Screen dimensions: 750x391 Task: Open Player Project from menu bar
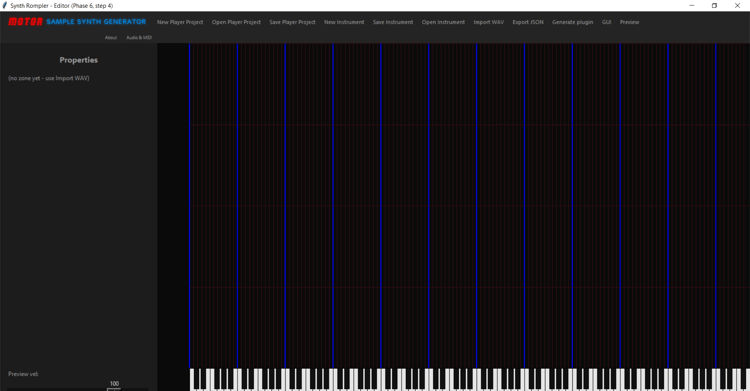[x=236, y=22]
